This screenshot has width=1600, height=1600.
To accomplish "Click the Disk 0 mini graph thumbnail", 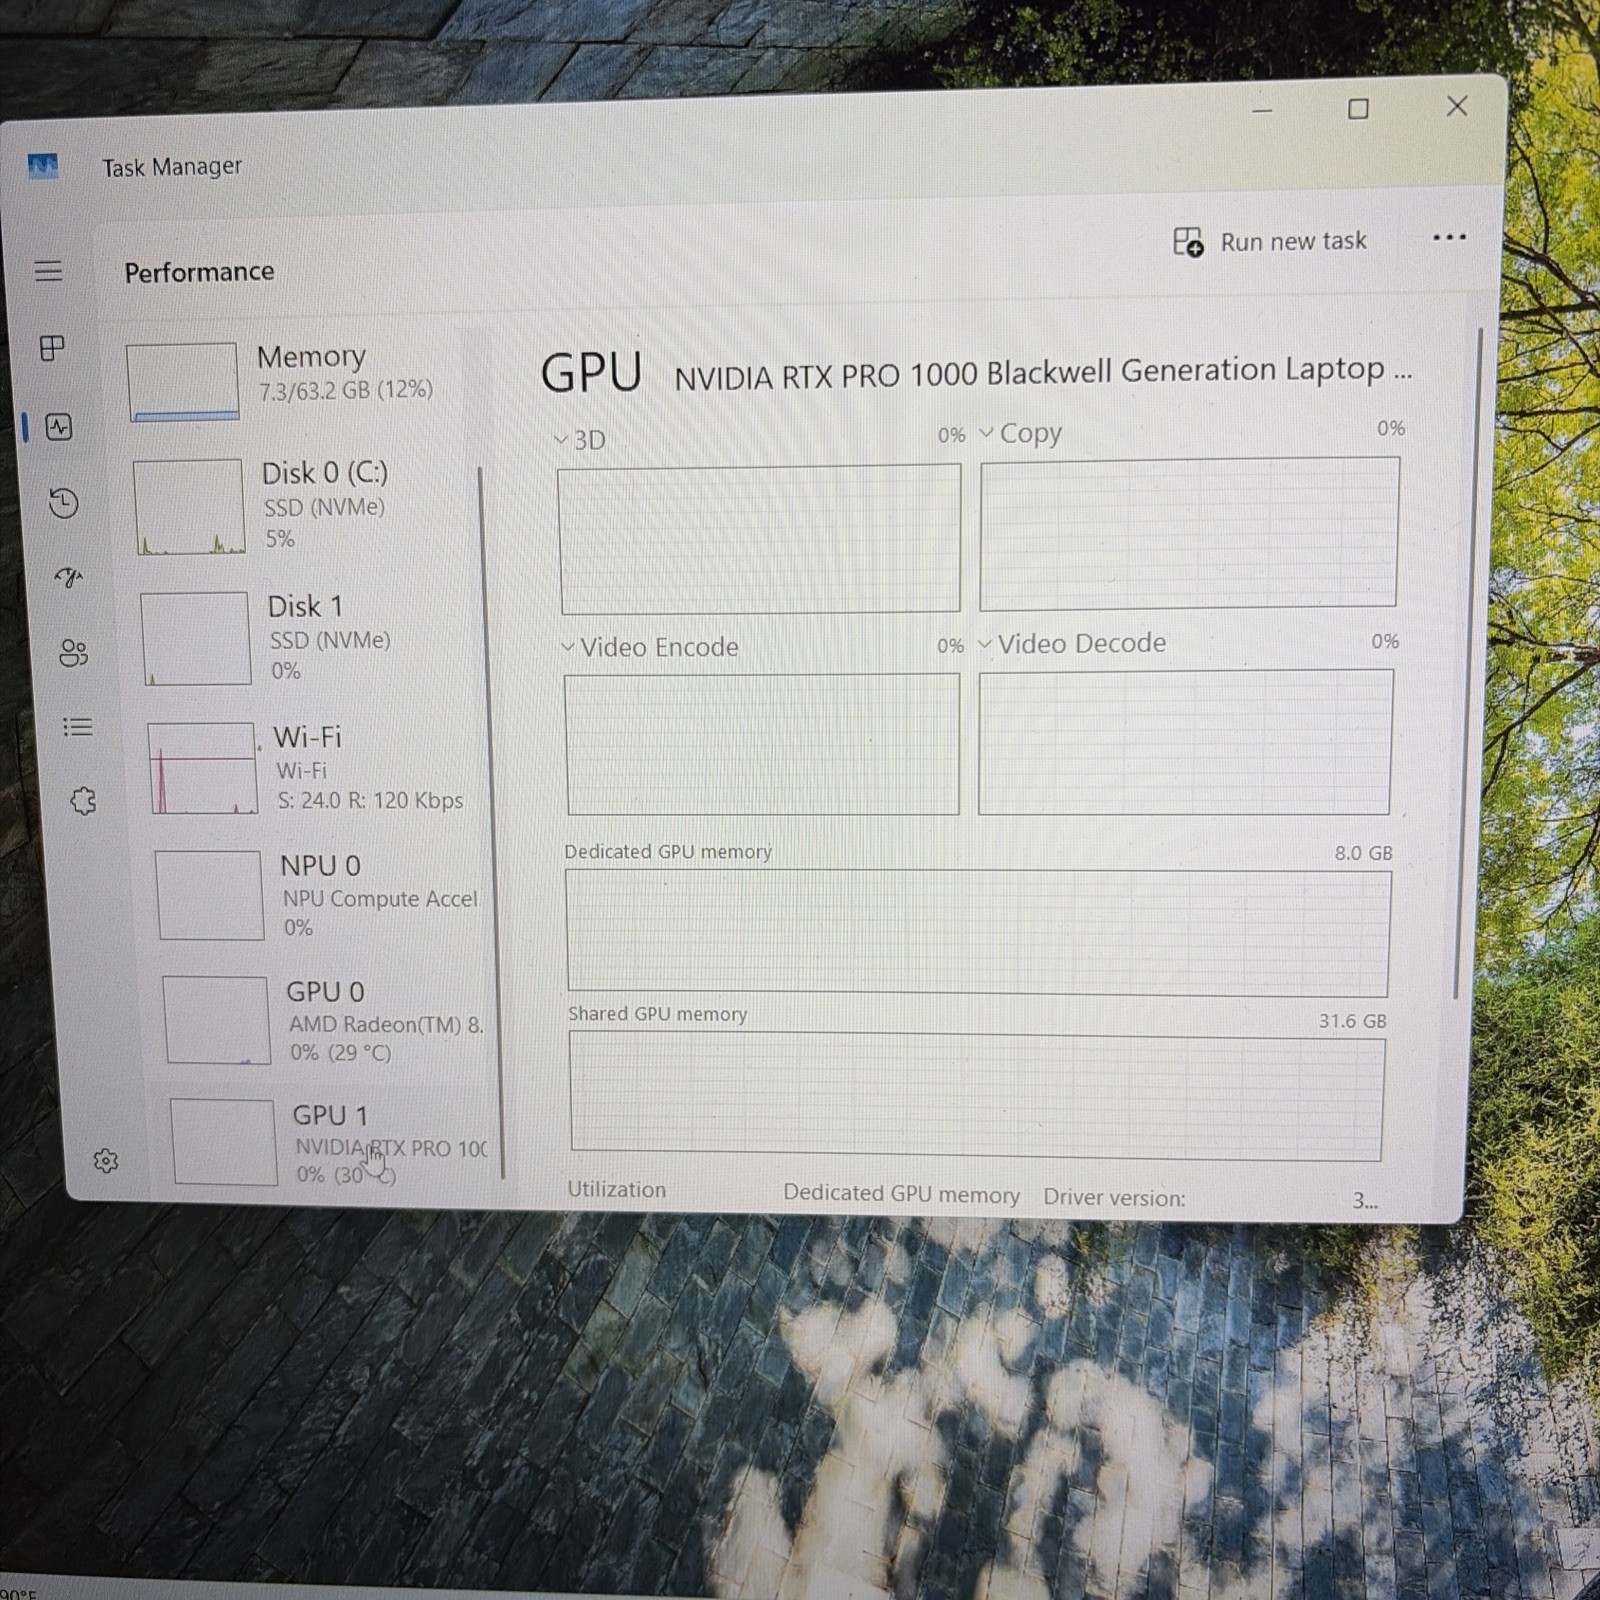I will pyautogui.click(x=189, y=507).
